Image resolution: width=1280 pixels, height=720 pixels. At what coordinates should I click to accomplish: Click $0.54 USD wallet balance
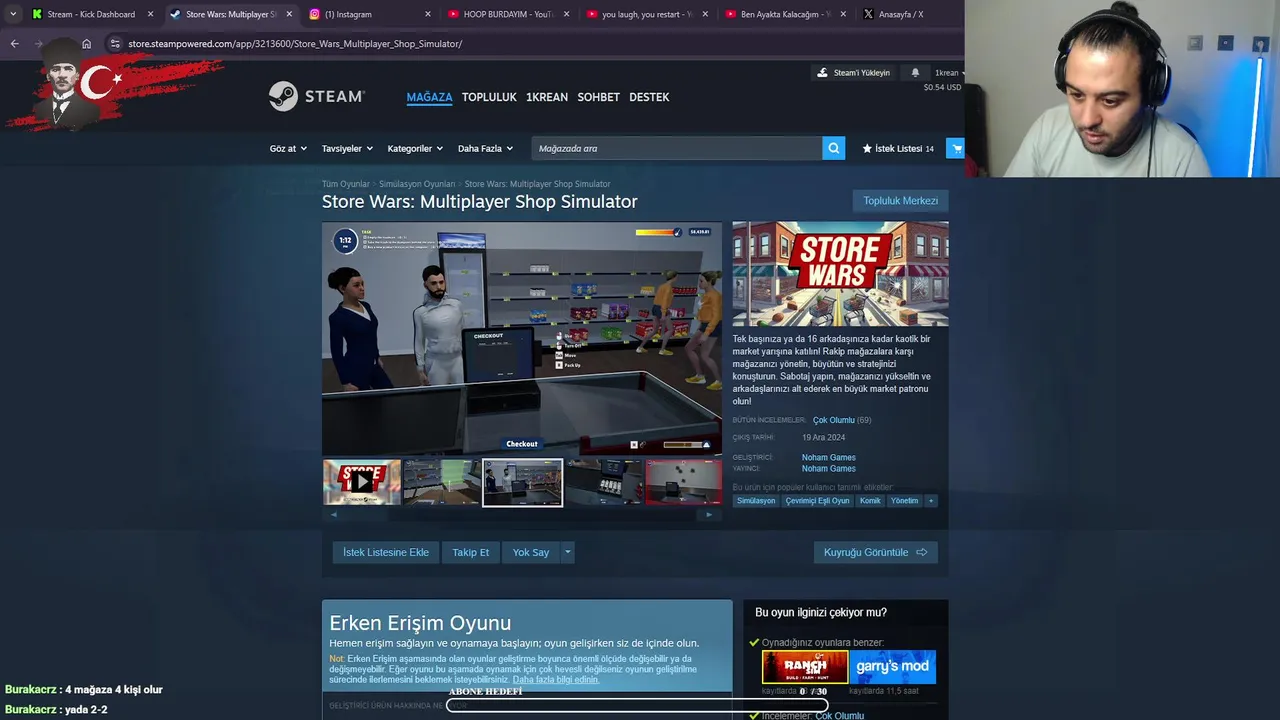pos(942,87)
